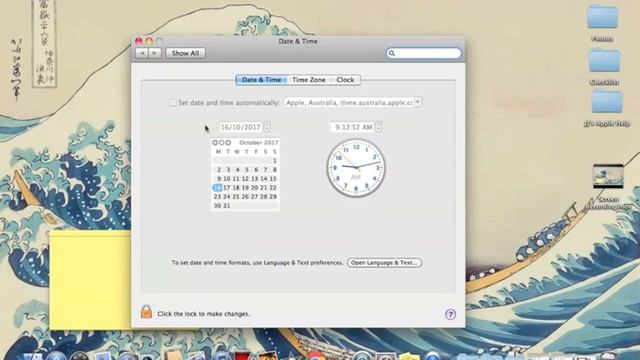Click the analog clock face
This screenshot has width=640, height=360.
click(x=356, y=168)
